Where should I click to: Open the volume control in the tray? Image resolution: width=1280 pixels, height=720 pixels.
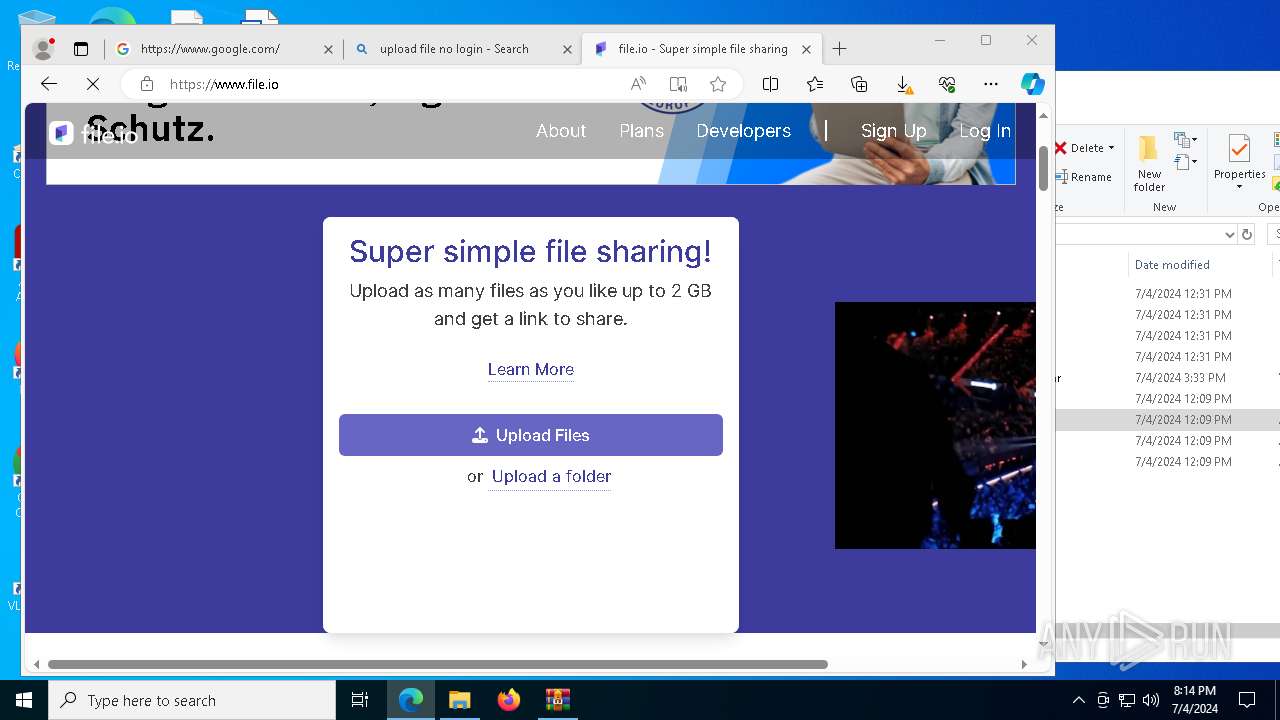point(1151,700)
